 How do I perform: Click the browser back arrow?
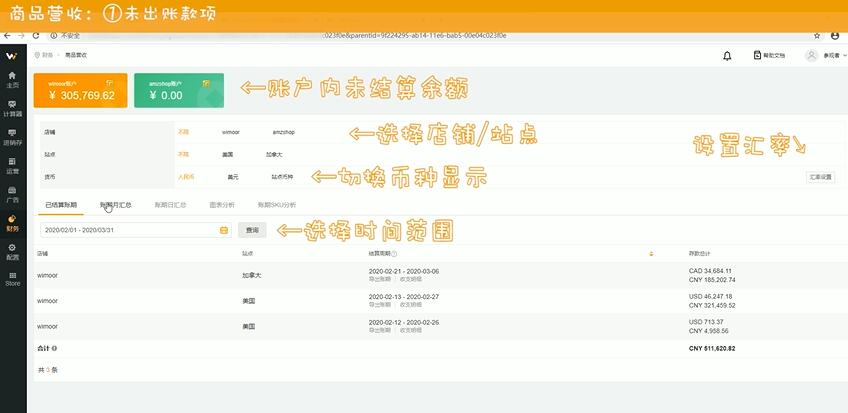tap(7, 36)
